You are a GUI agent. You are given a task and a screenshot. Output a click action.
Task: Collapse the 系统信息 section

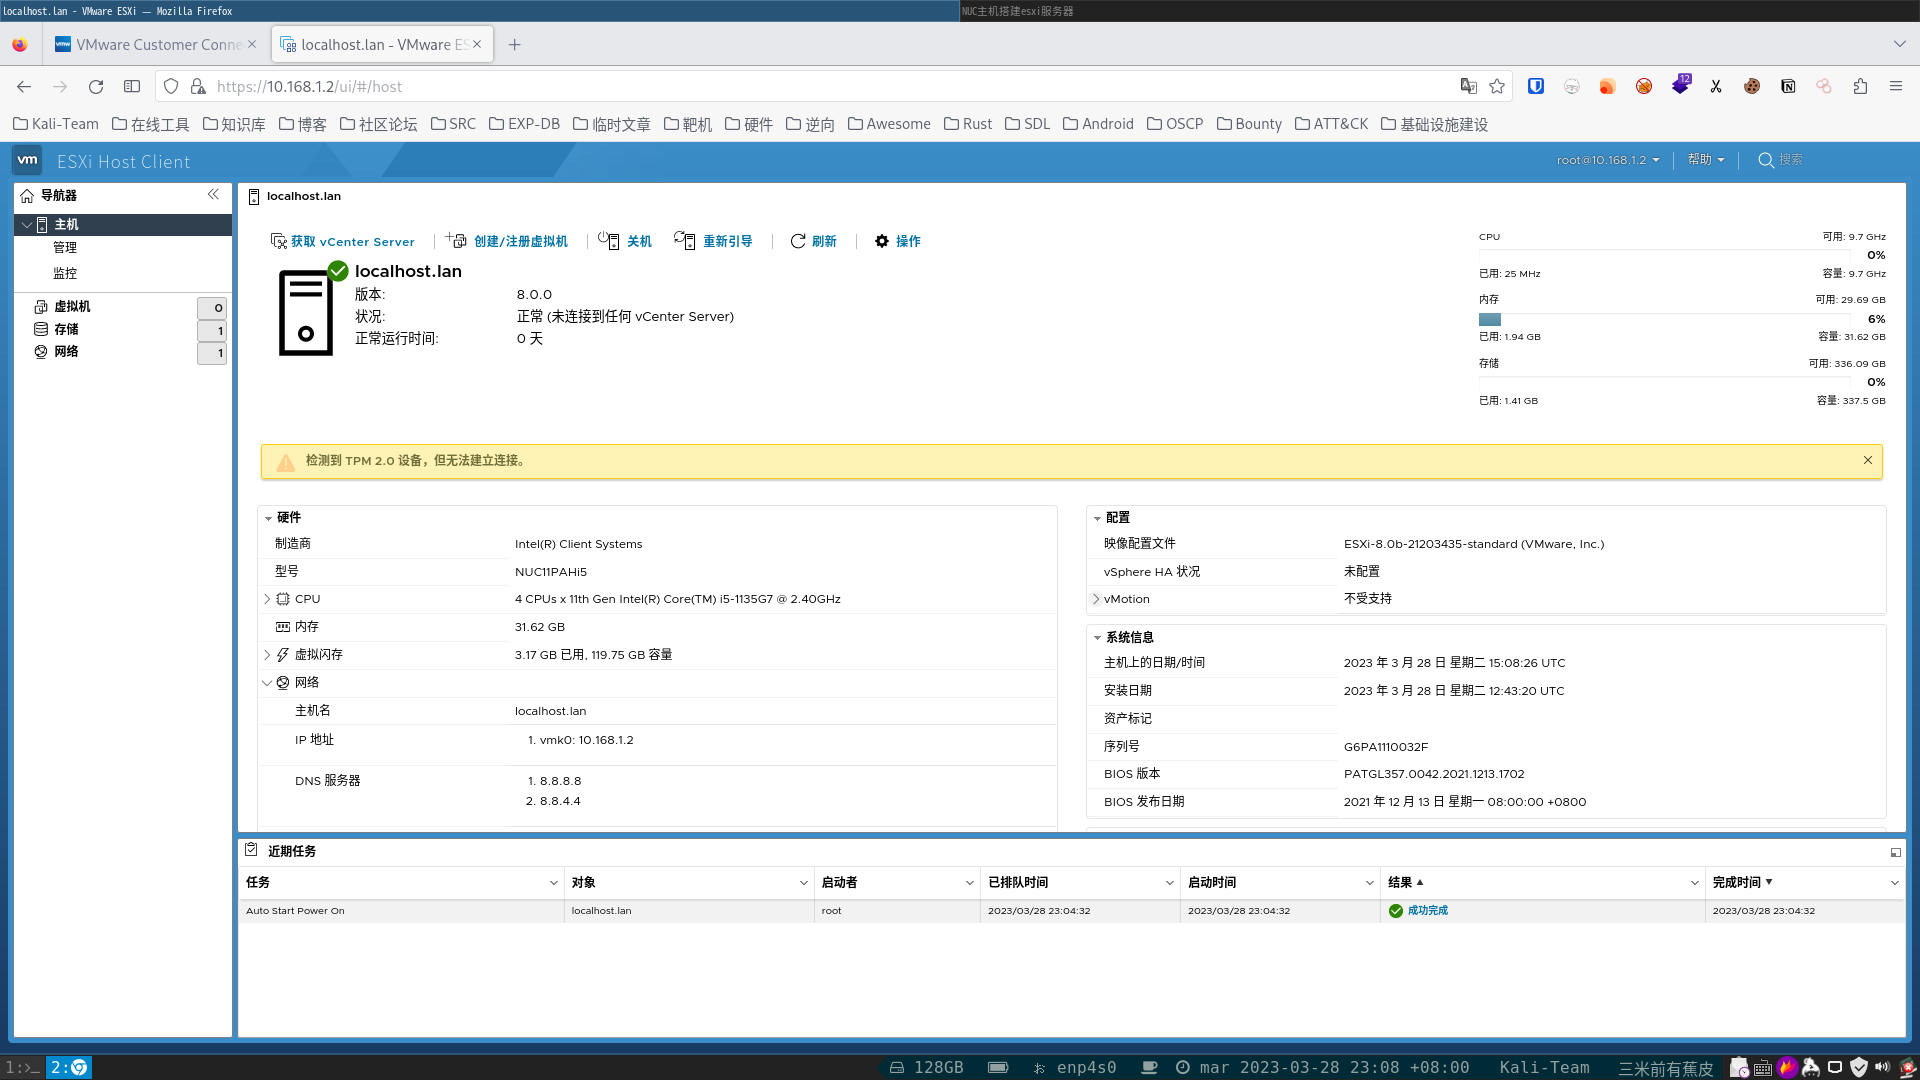1097,638
